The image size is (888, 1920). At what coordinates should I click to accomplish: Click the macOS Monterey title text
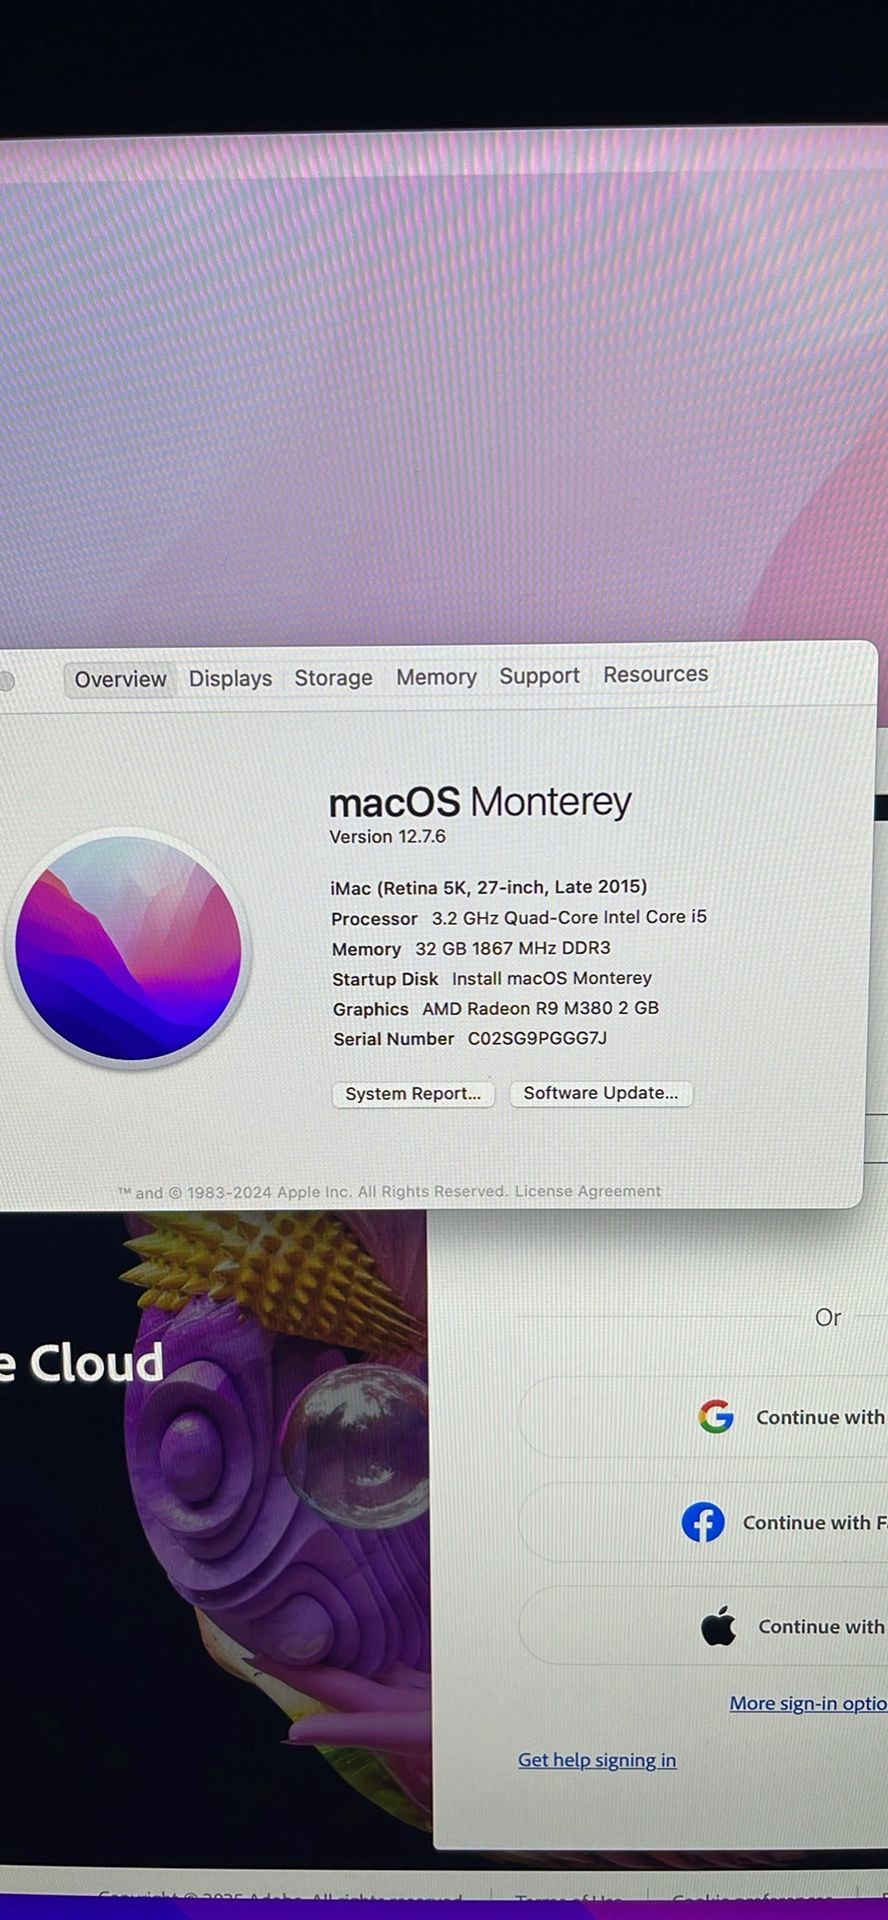[x=481, y=802]
